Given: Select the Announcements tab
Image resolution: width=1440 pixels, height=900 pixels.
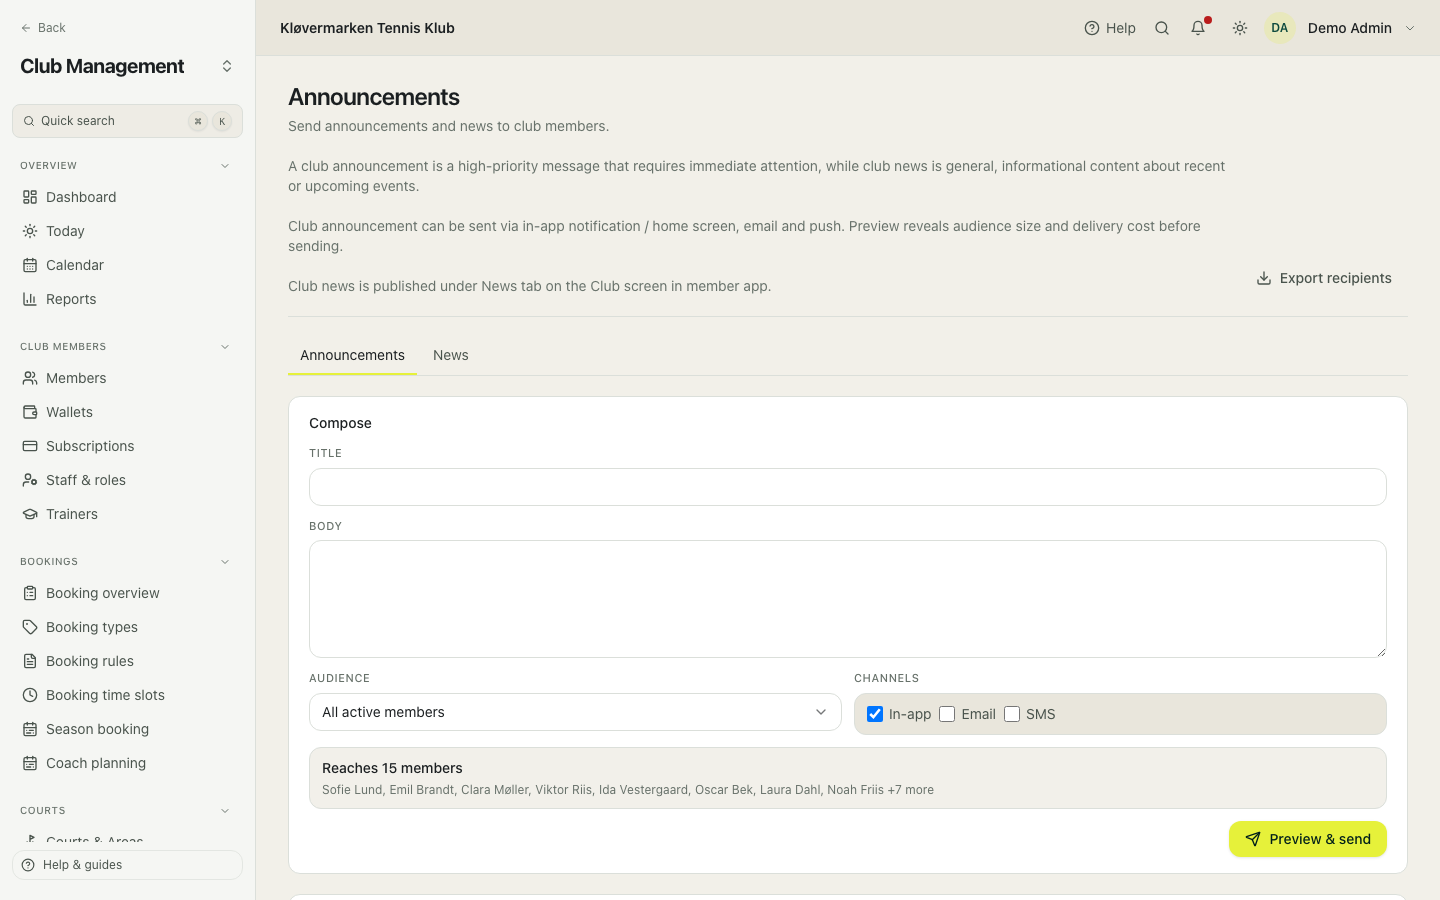Looking at the screenshot, I should pyautogui.click(x=352, y=355).
